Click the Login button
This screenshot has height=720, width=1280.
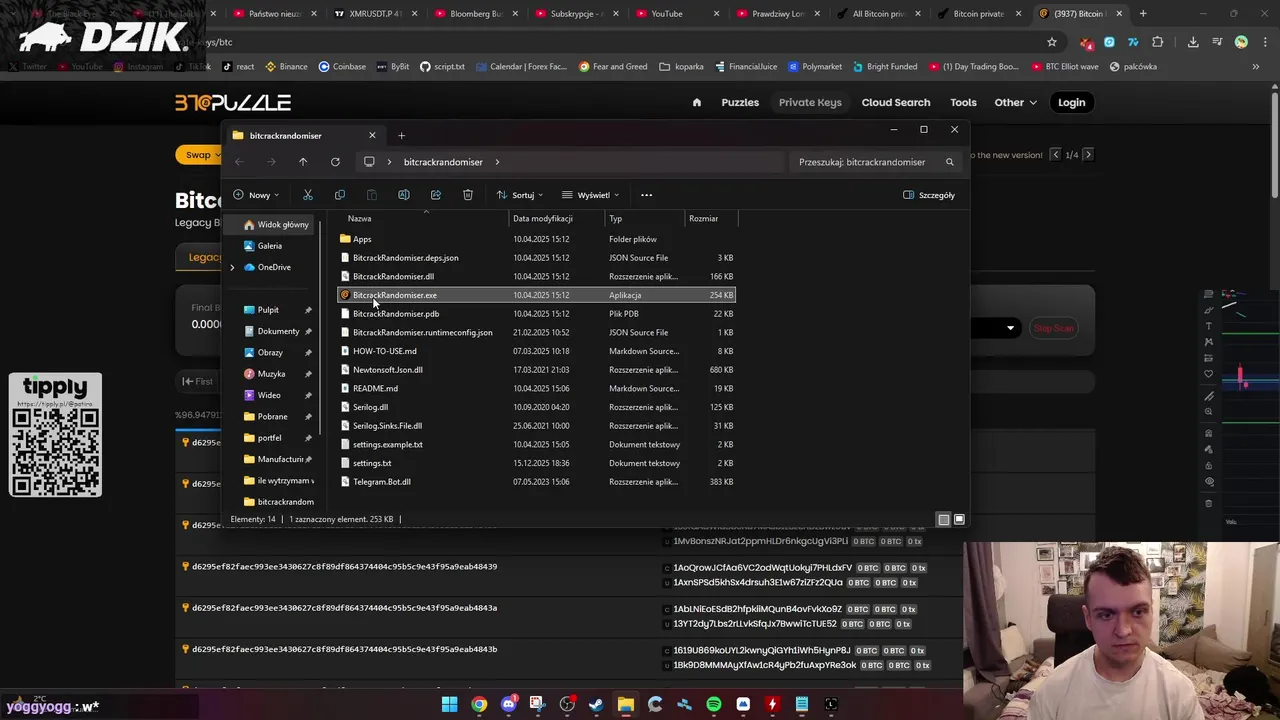(1071, 102)
